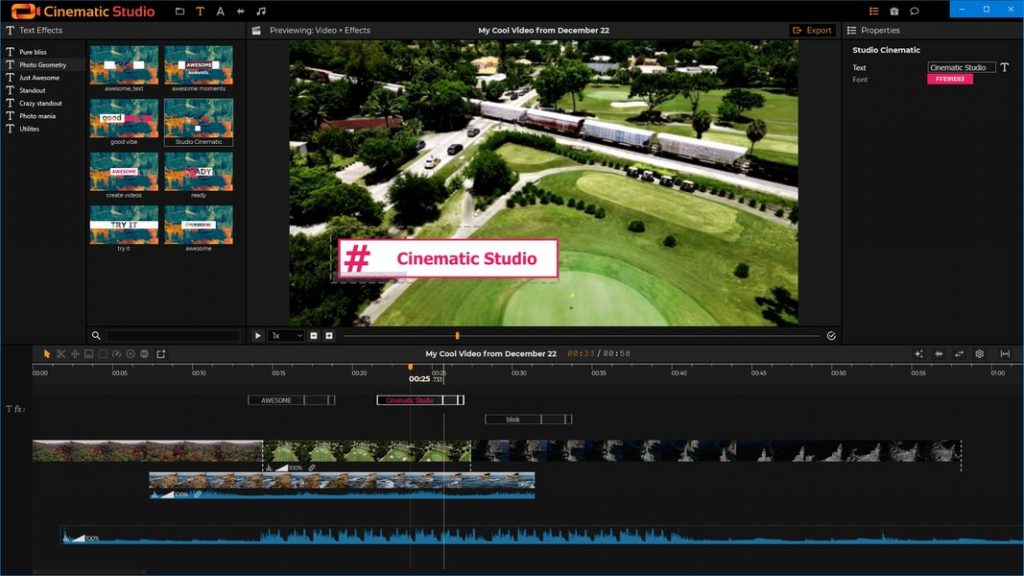Image resolution: width=1024 pixels, height=576 pixels.
Task: Select the Utilites category under Text Effects
Action: click(33, 129)
